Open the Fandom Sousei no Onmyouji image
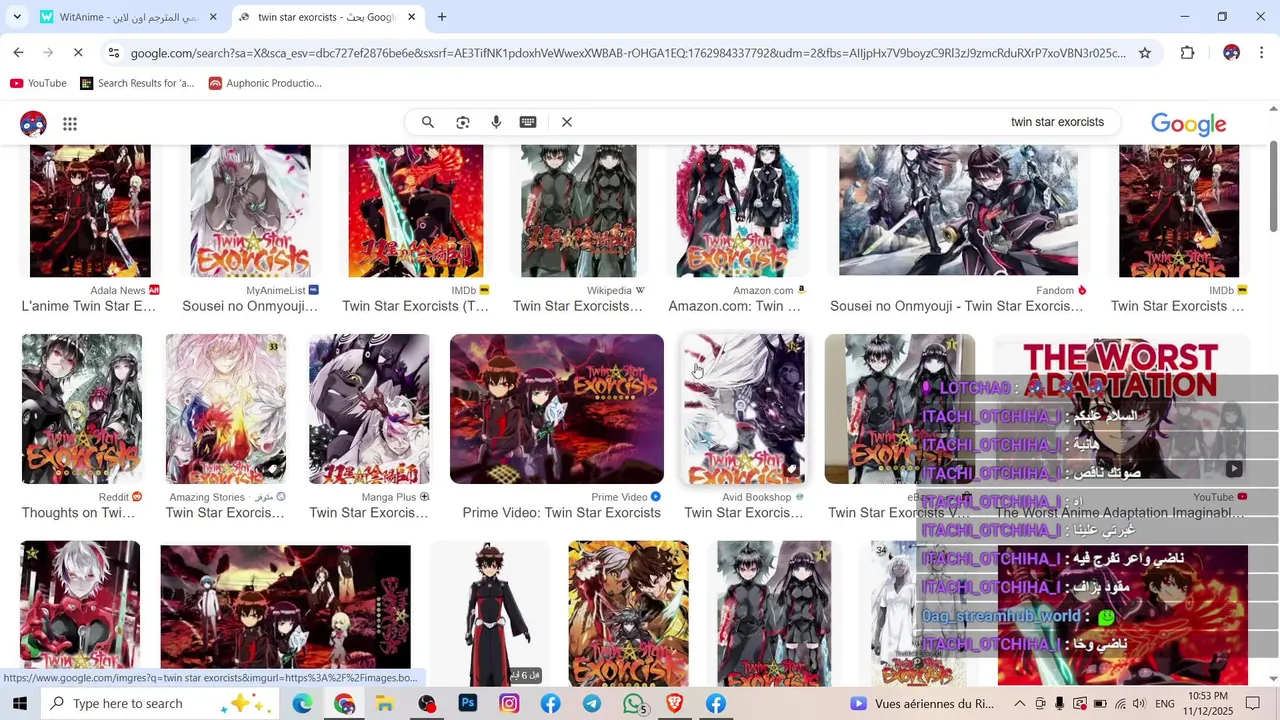Viewport: 1280px width, 720px height. (x=958, y=211)
